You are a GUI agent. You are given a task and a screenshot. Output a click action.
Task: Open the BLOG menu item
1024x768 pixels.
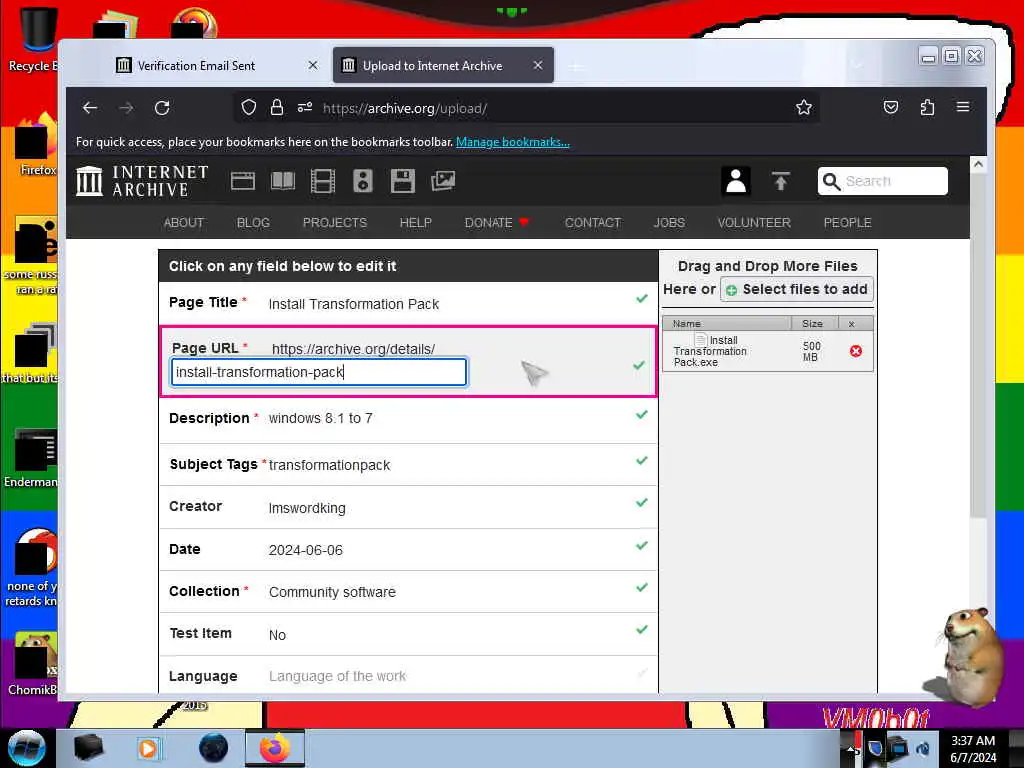tap(253, 223)
